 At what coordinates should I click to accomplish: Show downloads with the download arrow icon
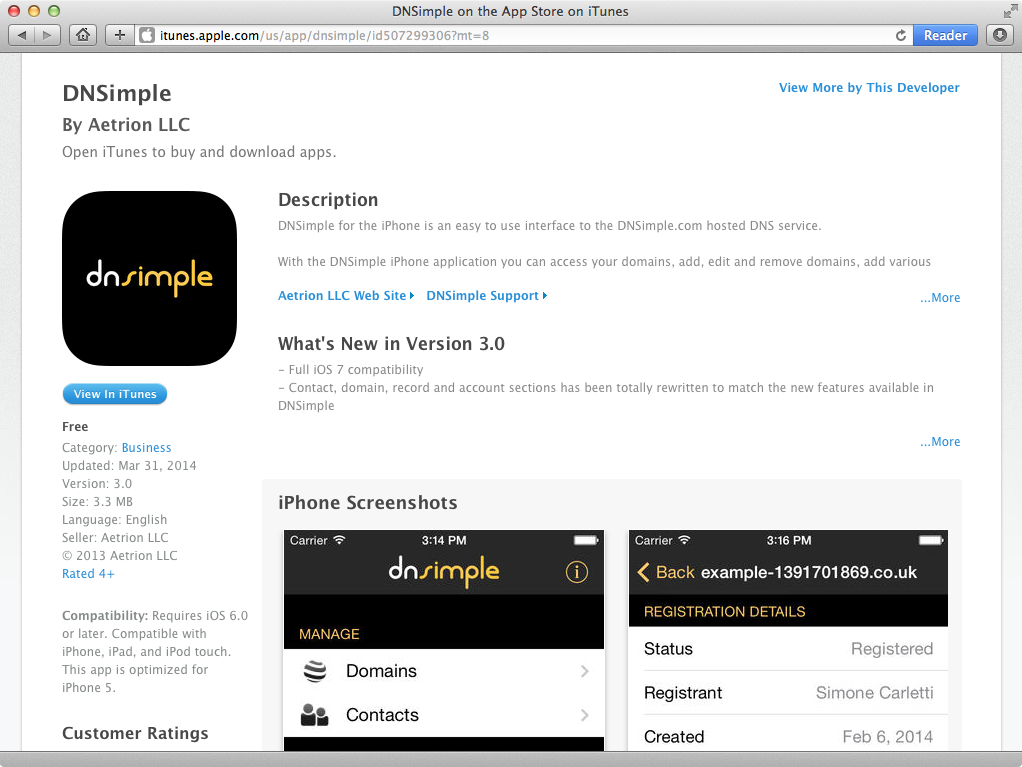(1000, 35)
